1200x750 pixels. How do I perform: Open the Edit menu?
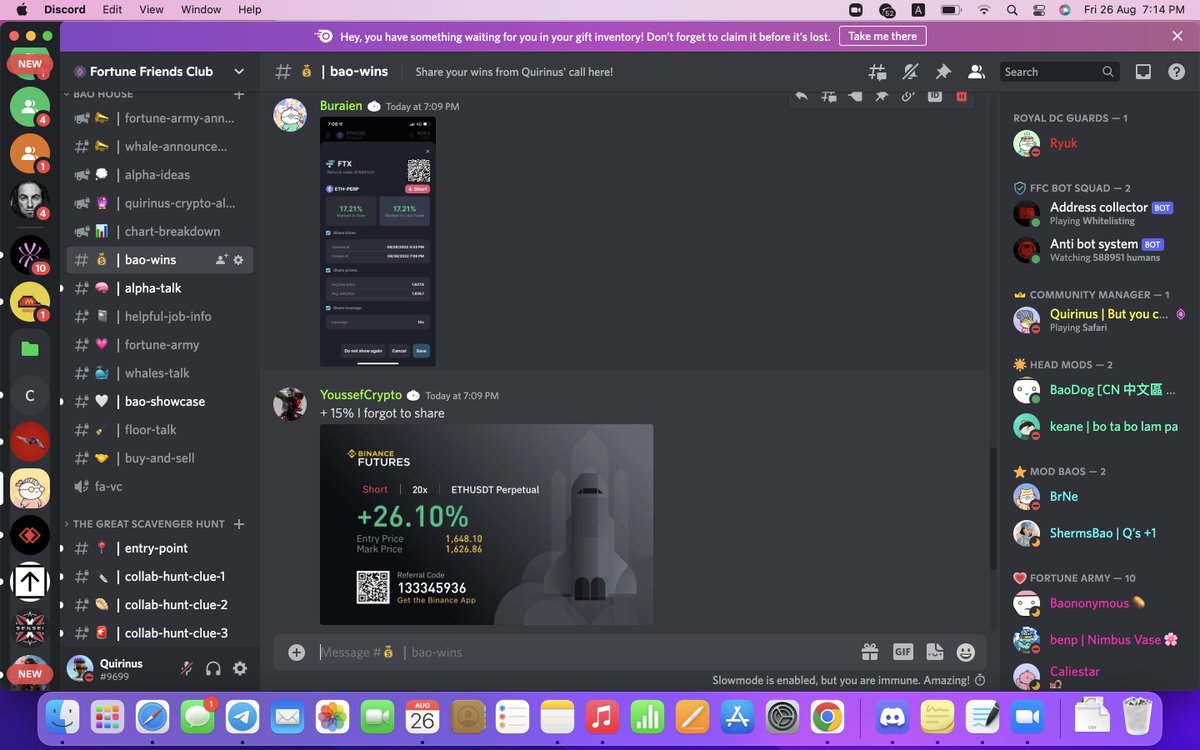point(112,10)
